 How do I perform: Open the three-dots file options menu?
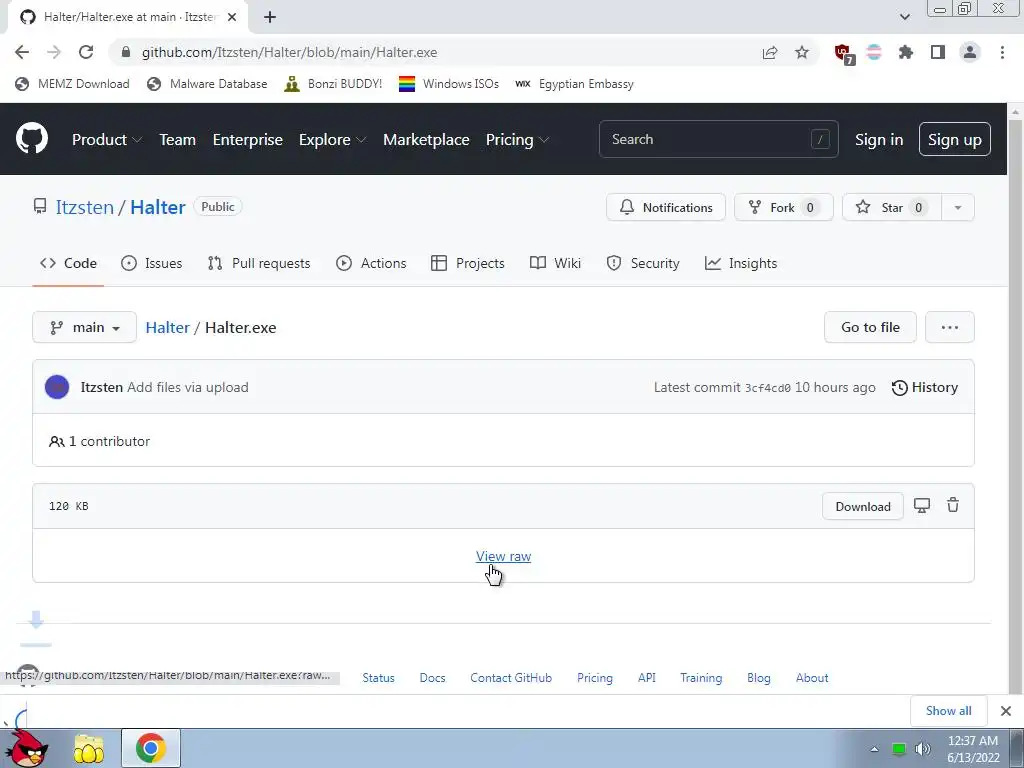950,327
